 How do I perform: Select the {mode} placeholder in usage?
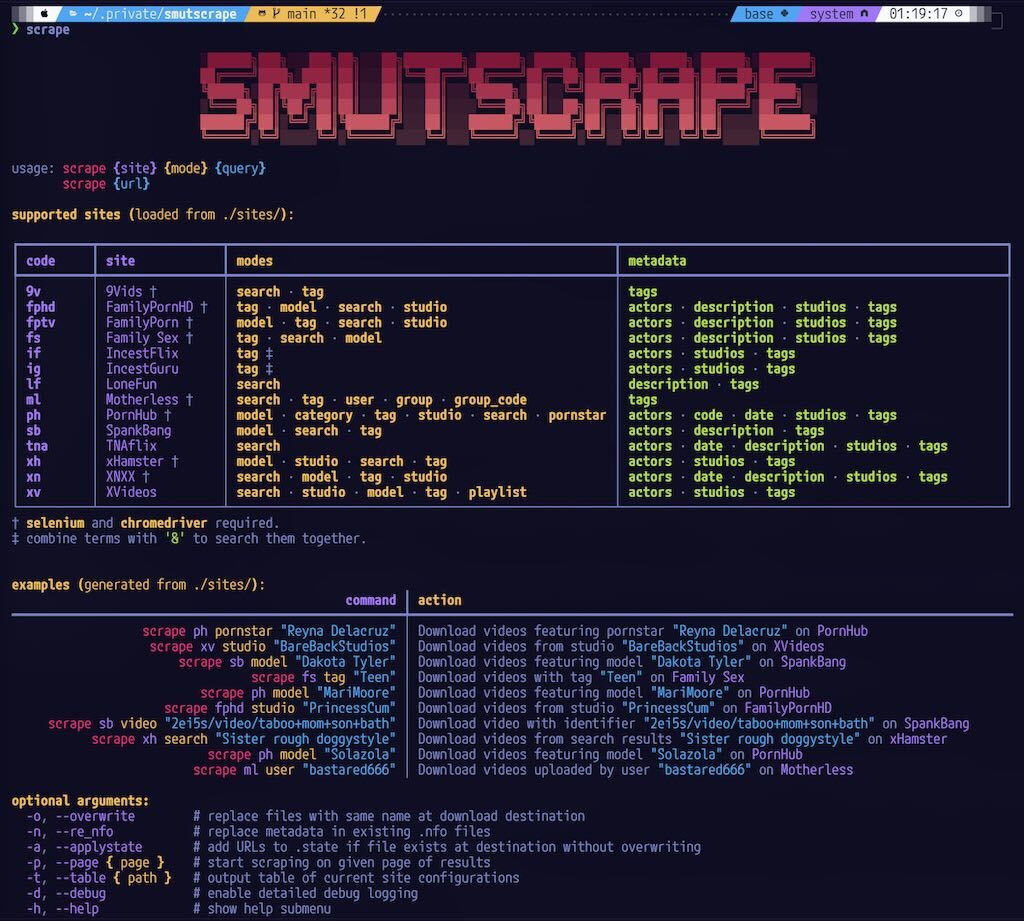(x=186, y=168)
